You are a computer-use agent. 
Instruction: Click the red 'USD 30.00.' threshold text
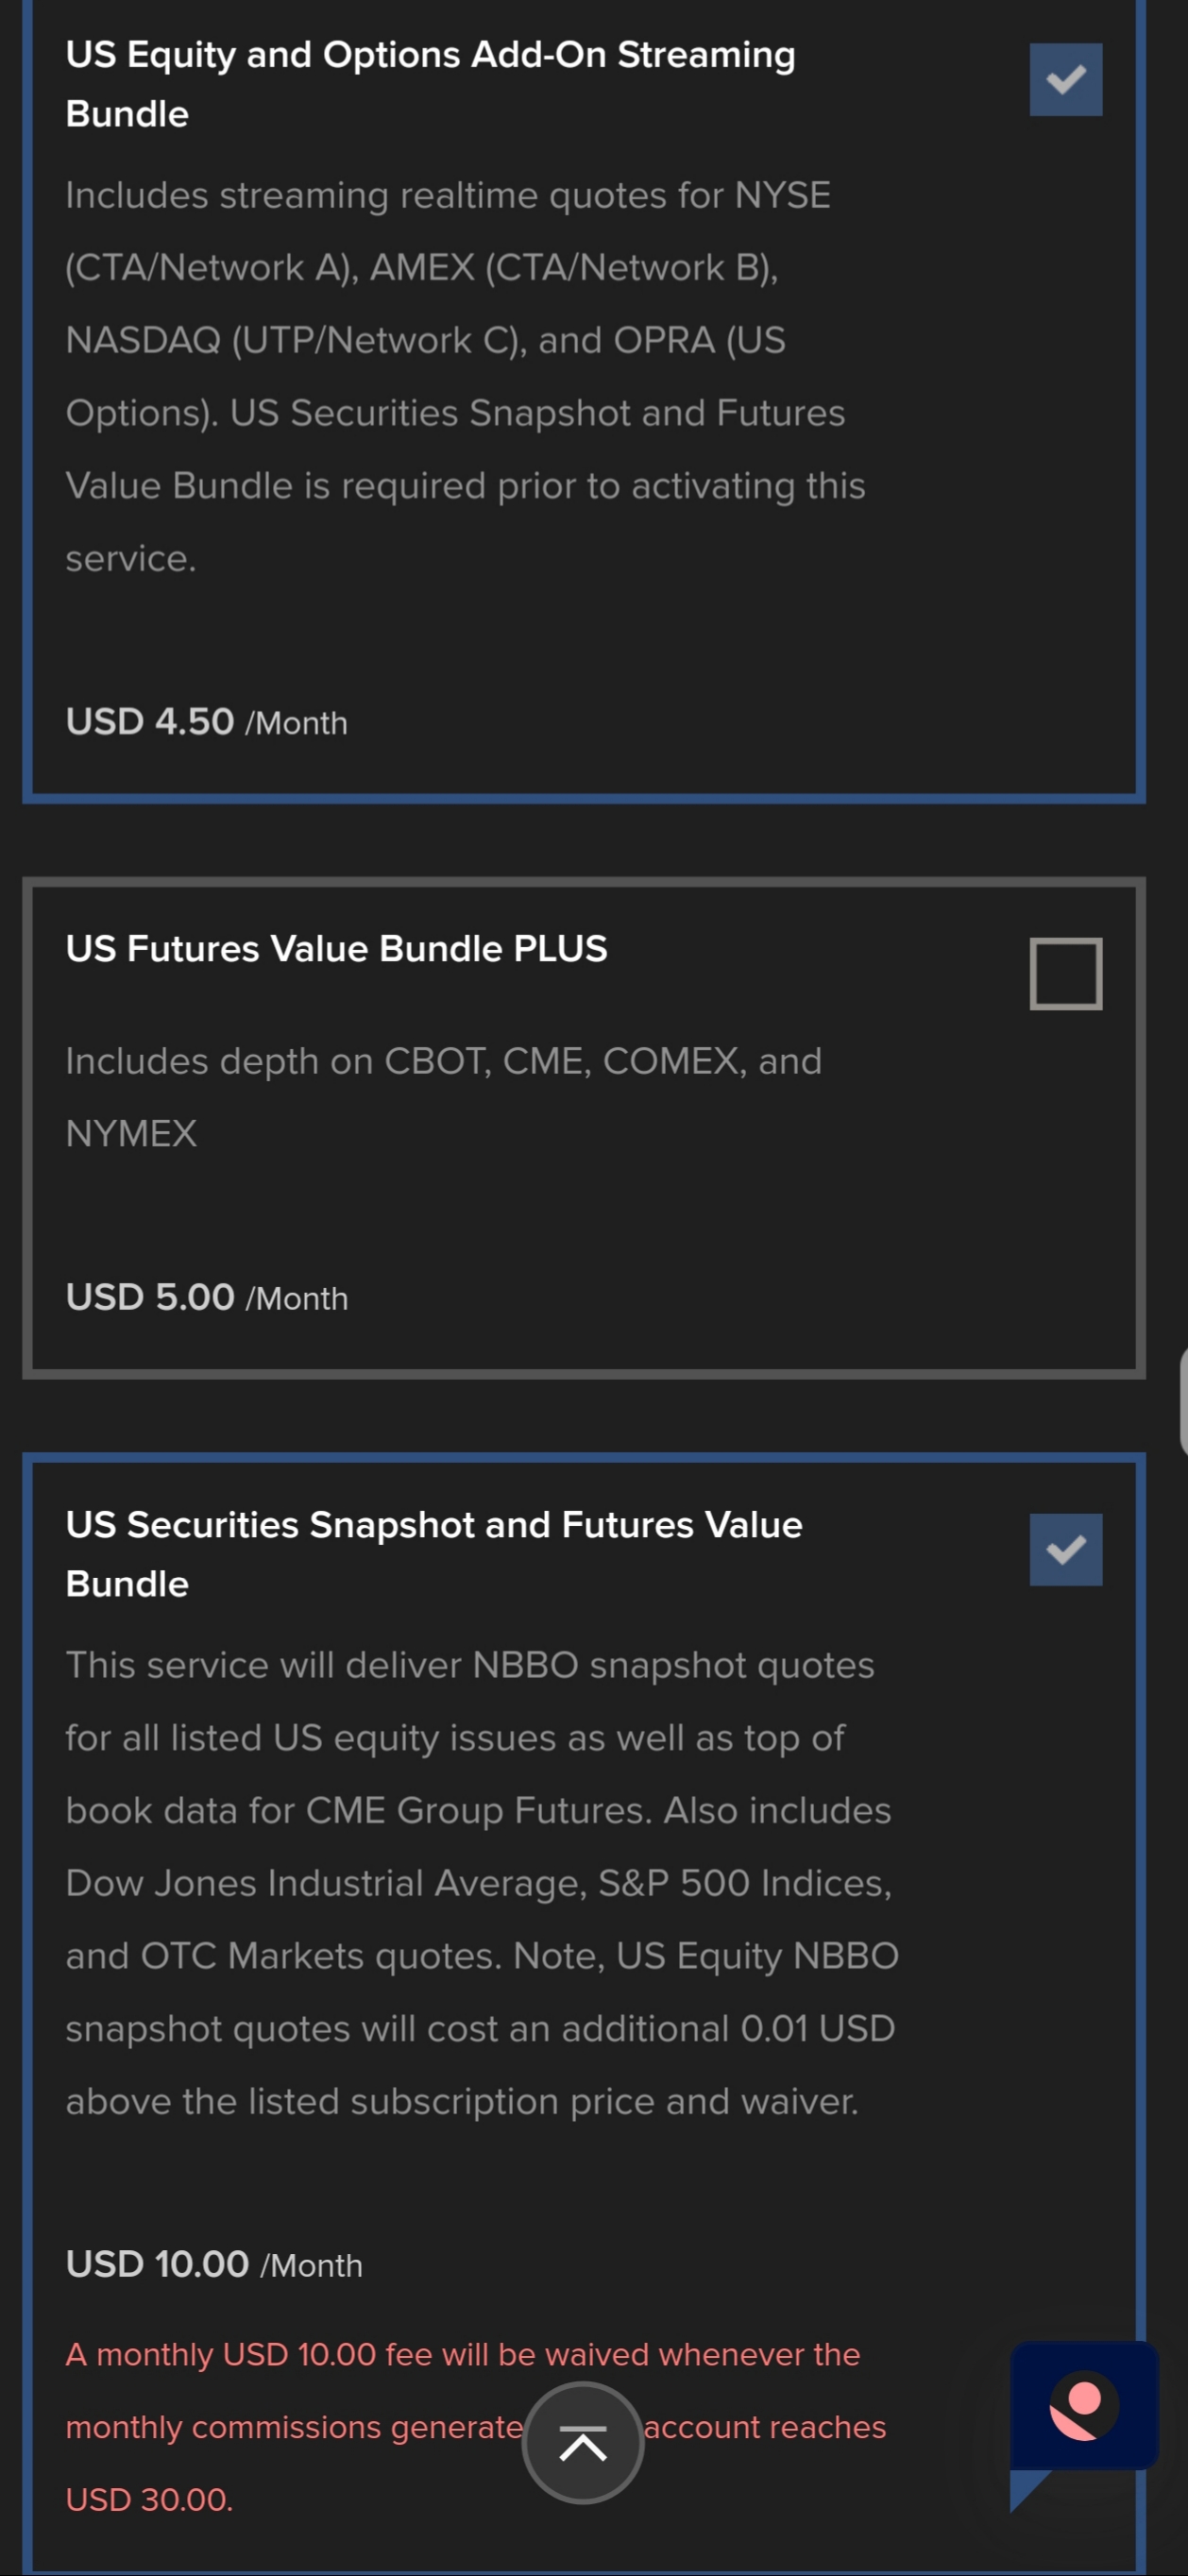[x=149, y=2499]
